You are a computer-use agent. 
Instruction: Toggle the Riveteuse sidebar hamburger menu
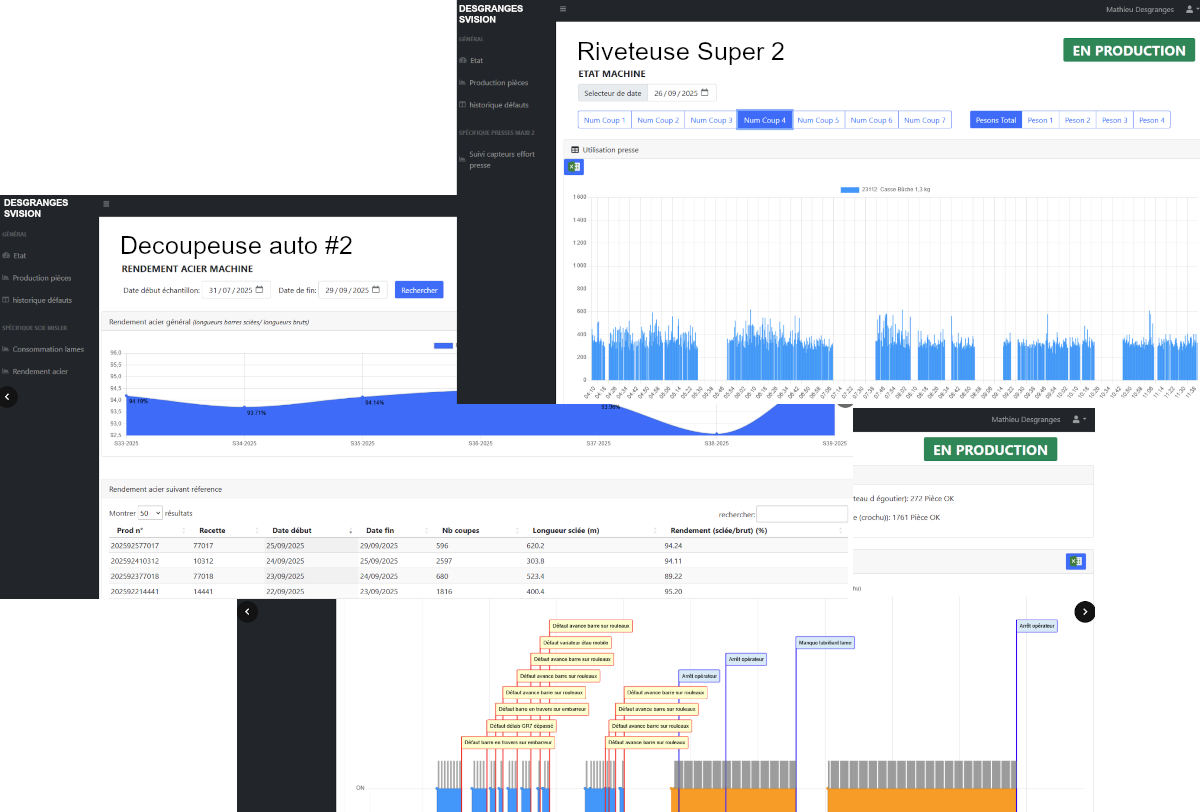click(x=563, y=9)
